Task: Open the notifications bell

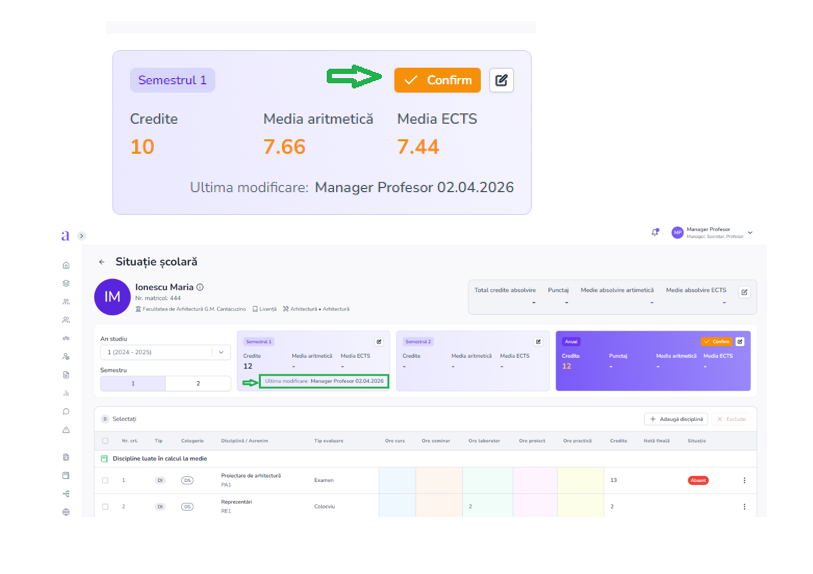Action: [655, 232]
